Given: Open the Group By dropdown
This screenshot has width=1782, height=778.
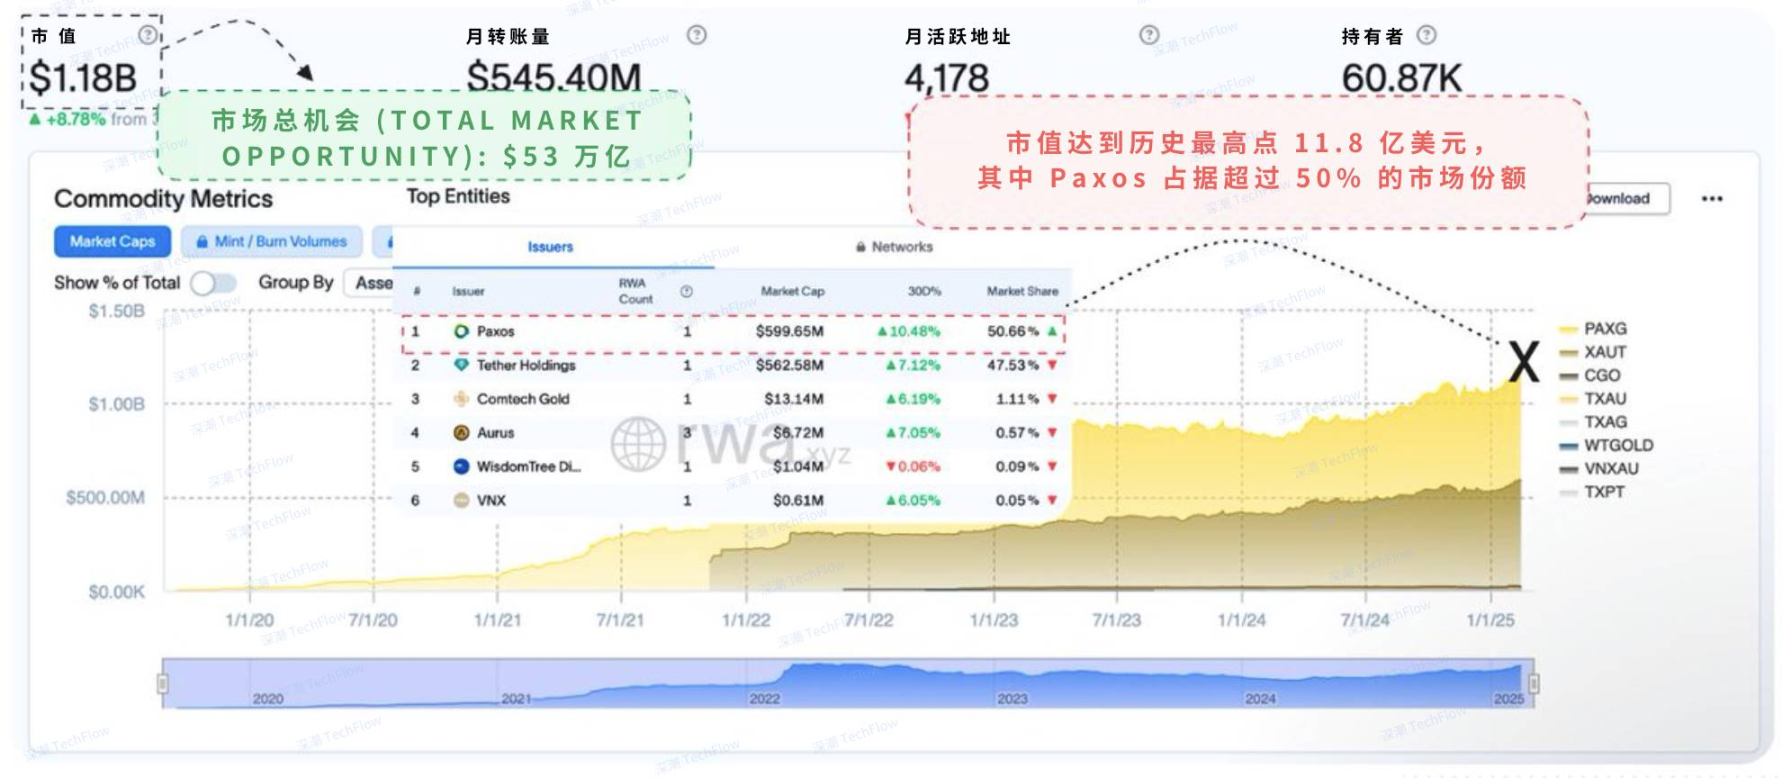Looking at the screenshot, I should point(370,283).
